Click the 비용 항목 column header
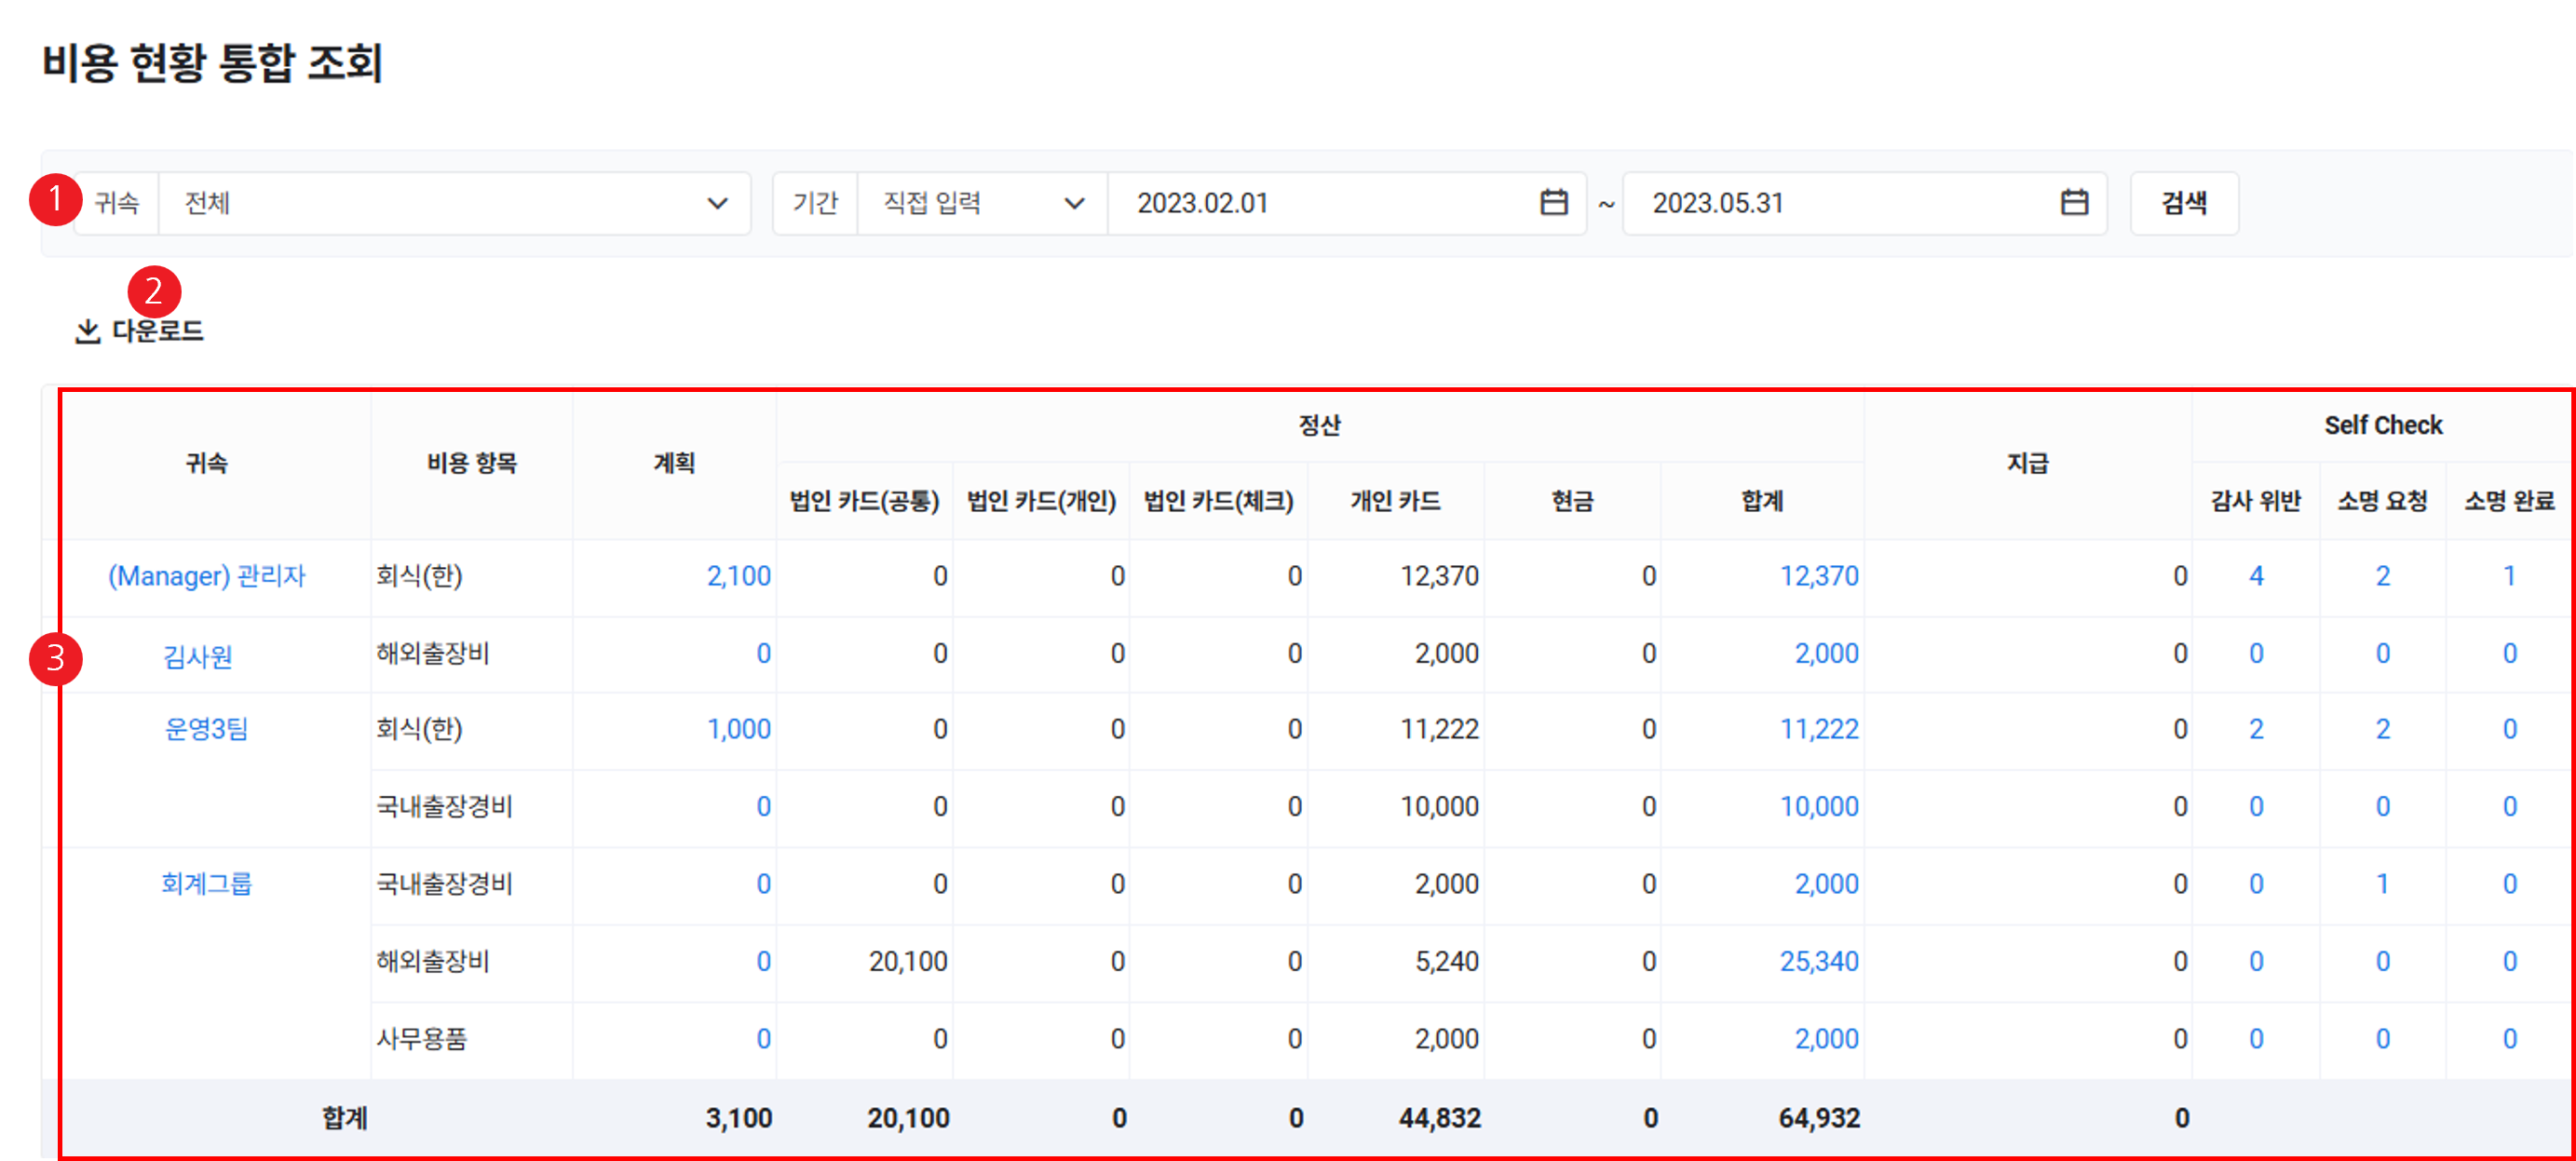Screen dimensions: 2576x1161 click(x=471, y=463)
